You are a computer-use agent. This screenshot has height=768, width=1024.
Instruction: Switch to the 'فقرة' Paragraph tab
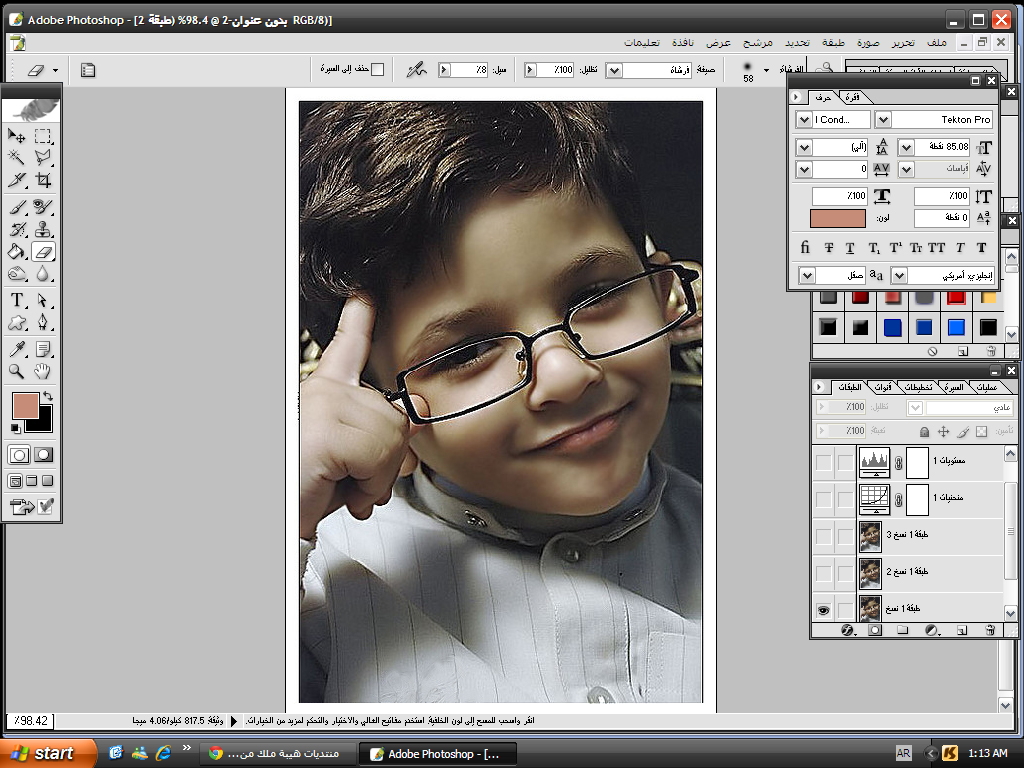pos(852,97)
